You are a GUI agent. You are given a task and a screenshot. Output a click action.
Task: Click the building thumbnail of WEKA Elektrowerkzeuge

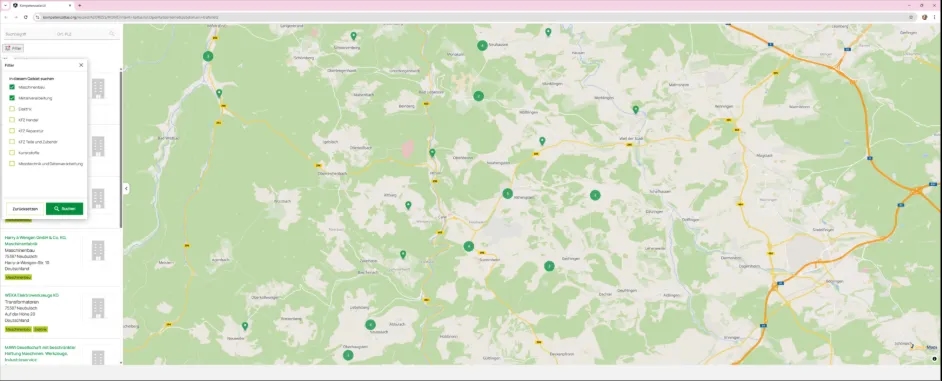click(x=98, y=308)
